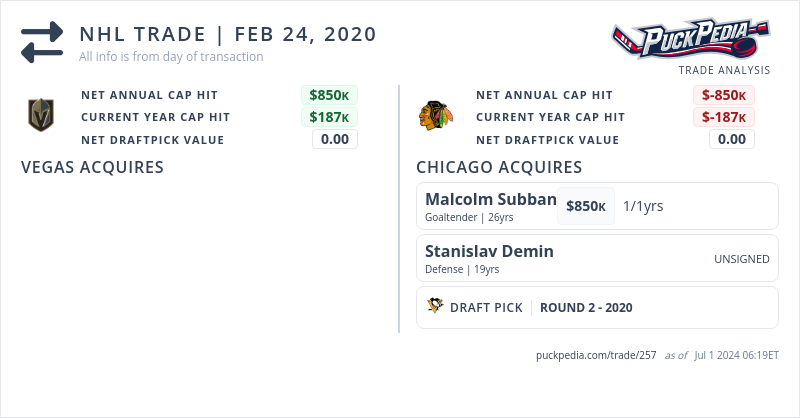Click Chicago net annual cap hit $-850K
Image resolution: width=800 pixels, height=418 pixels.
[724, 95]
